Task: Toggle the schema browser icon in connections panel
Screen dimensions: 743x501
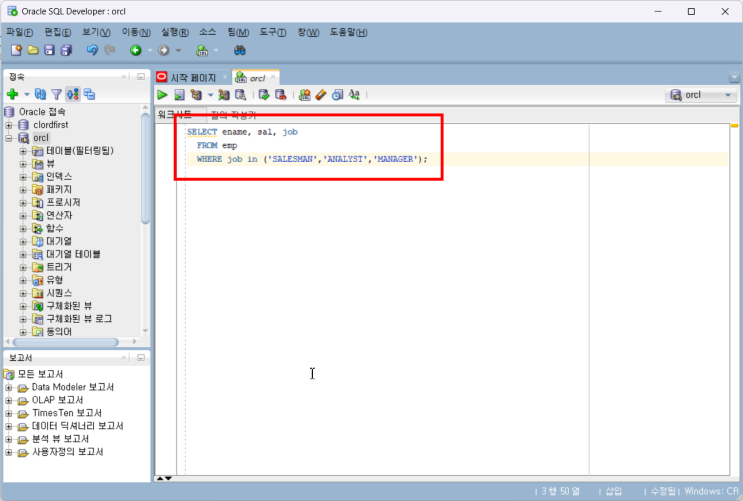Action: pos(73,94)
